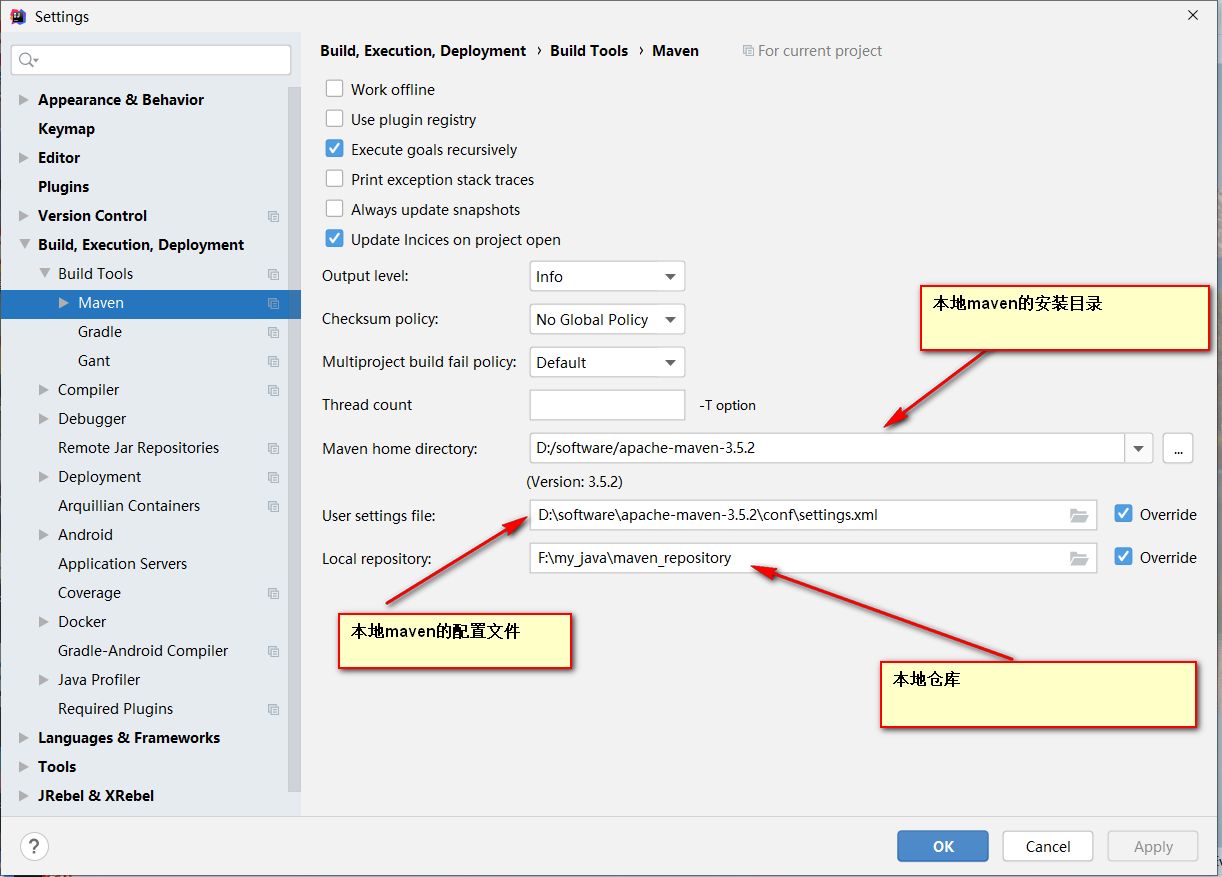Viewport: 1222px width, 877px height.
Task: Click project-level icon beside Gant
Action: coord(274,361)
